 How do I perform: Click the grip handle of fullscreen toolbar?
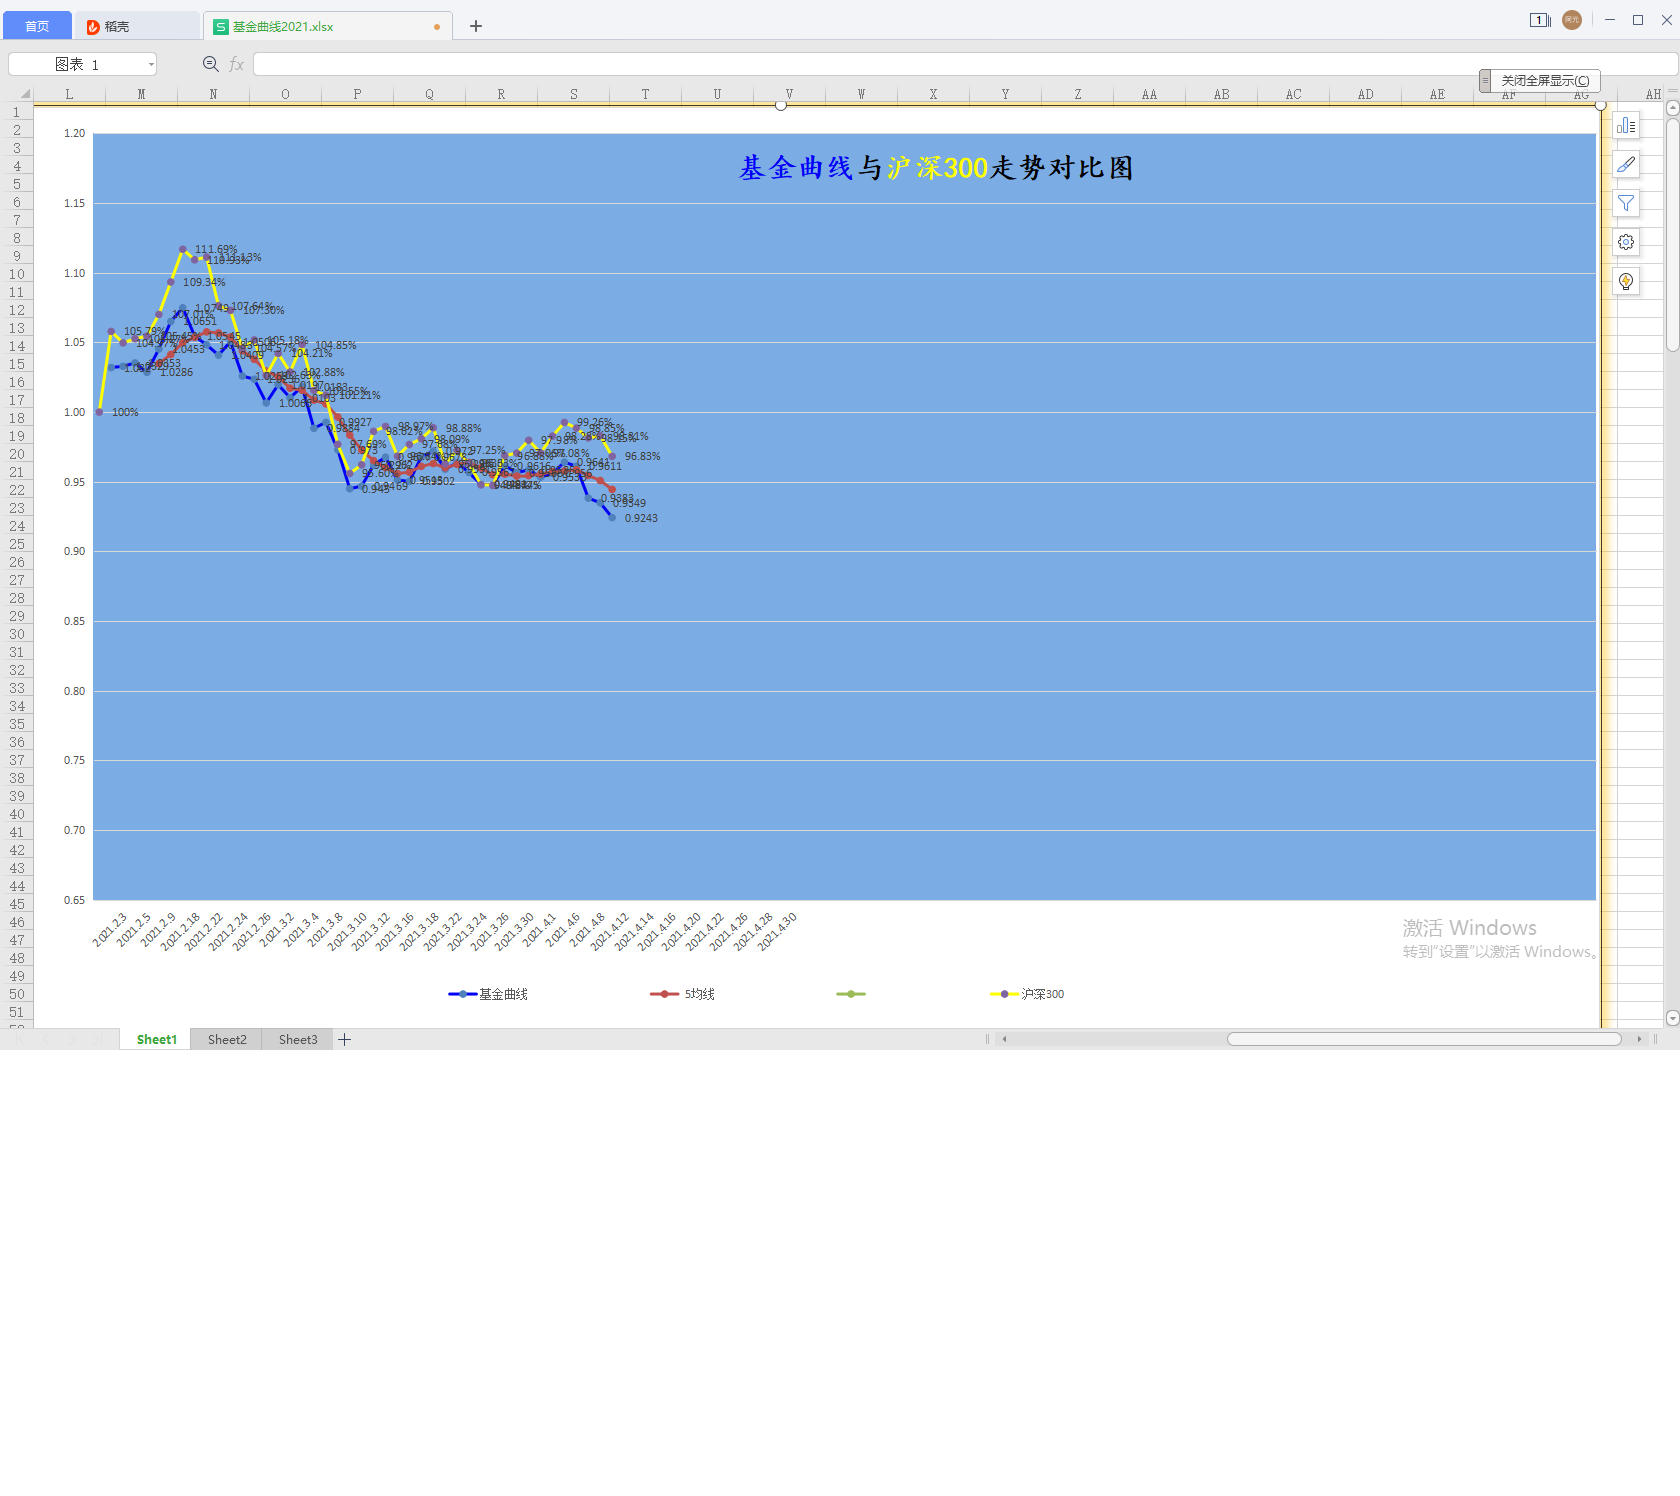tap(1485, 80)
